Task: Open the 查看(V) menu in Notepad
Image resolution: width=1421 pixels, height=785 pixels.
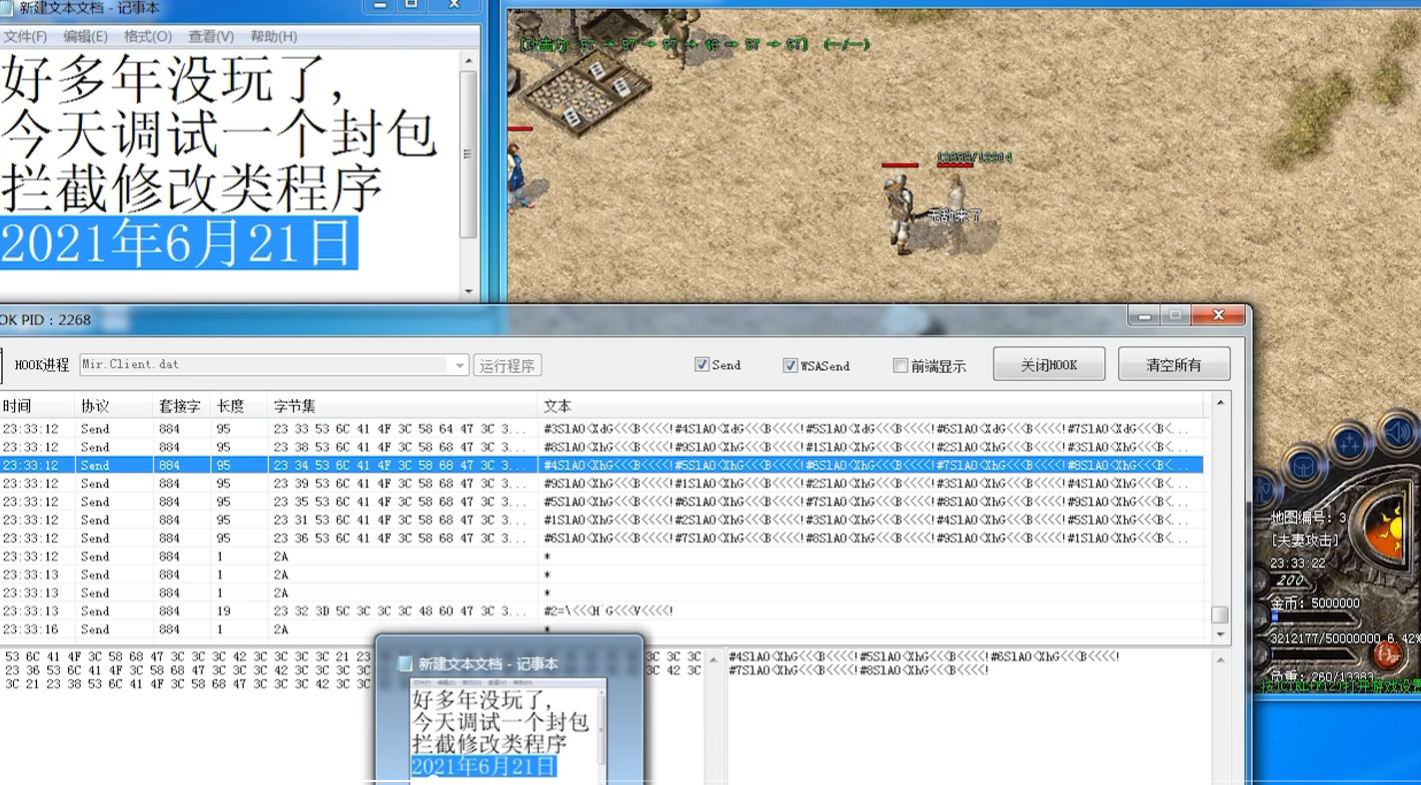Action: (x=211, y=36)
